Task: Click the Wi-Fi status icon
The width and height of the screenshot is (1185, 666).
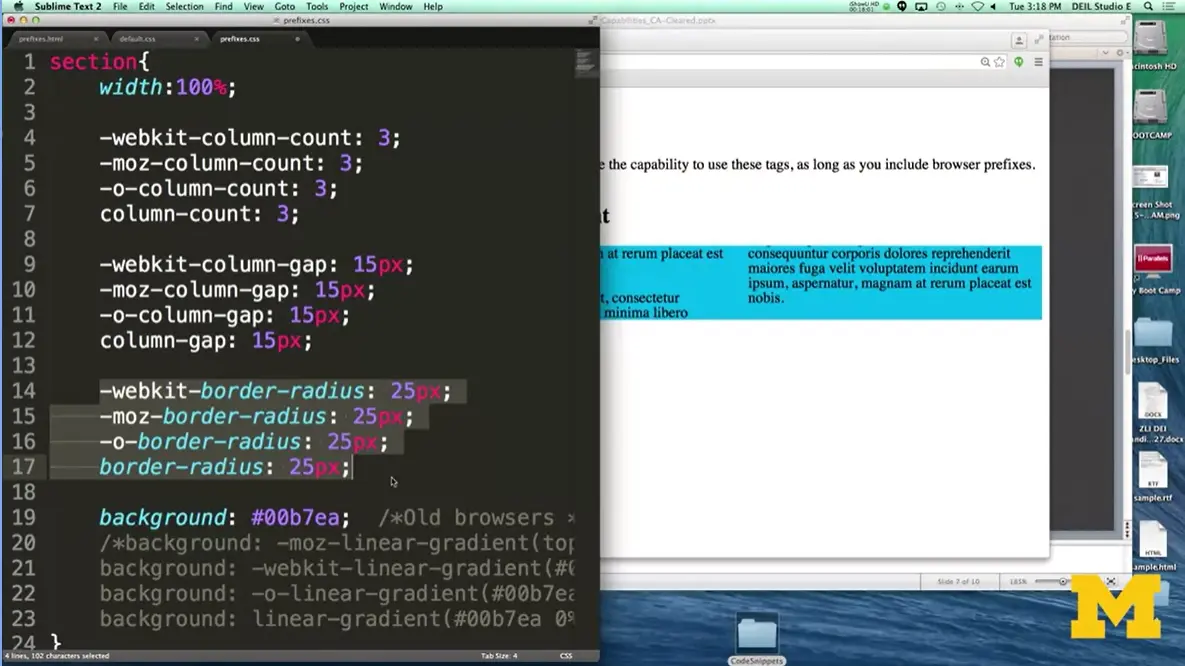Action: click(x=977, y=7)
